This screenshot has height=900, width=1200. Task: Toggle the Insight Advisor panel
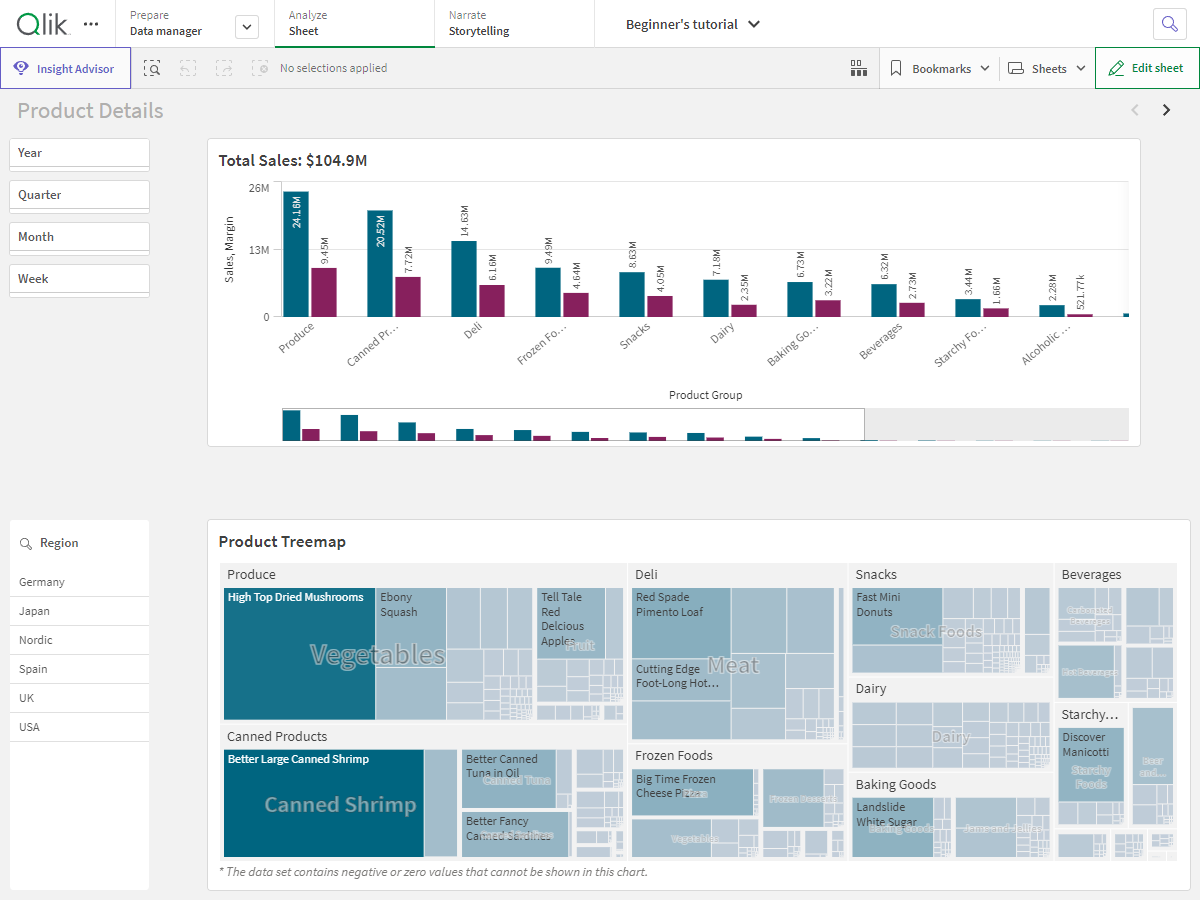point(65,68)
